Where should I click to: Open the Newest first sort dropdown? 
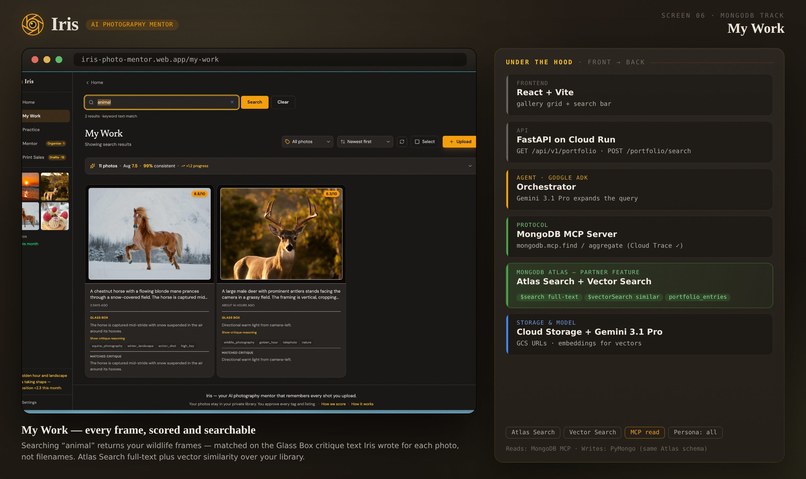click(365, 141)
